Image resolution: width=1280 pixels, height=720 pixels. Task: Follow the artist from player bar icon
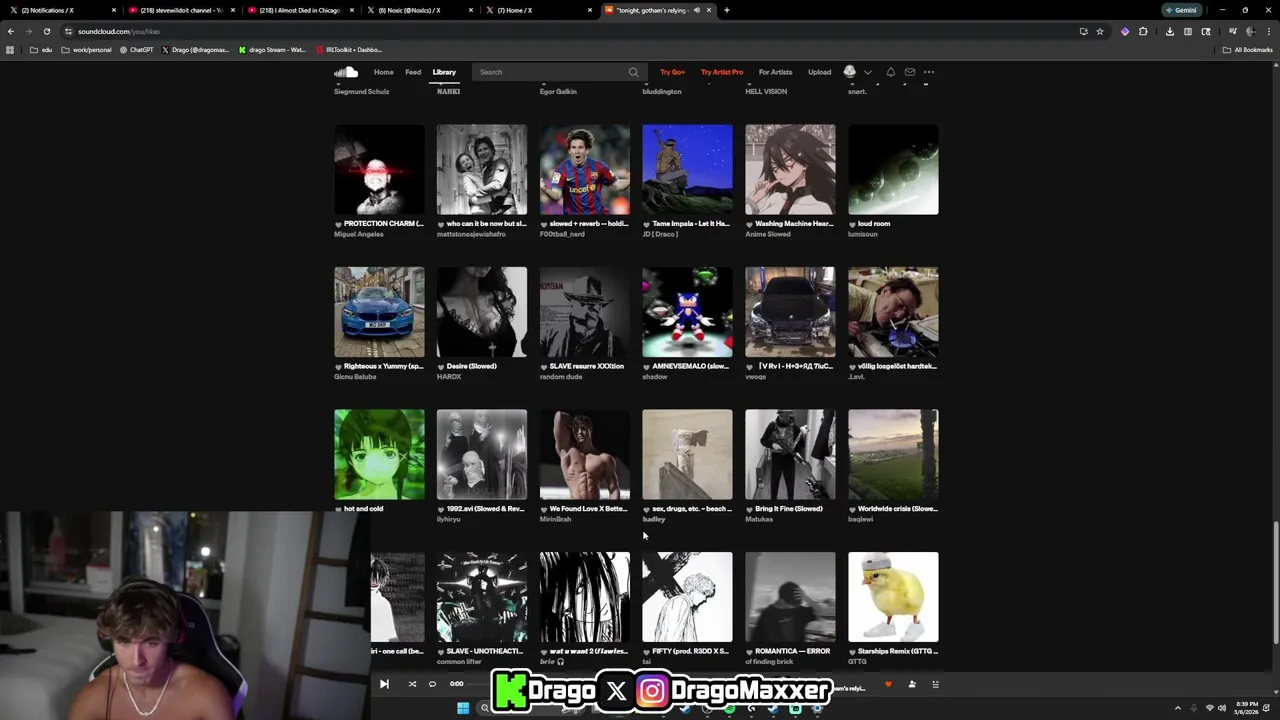coord(912,684)
